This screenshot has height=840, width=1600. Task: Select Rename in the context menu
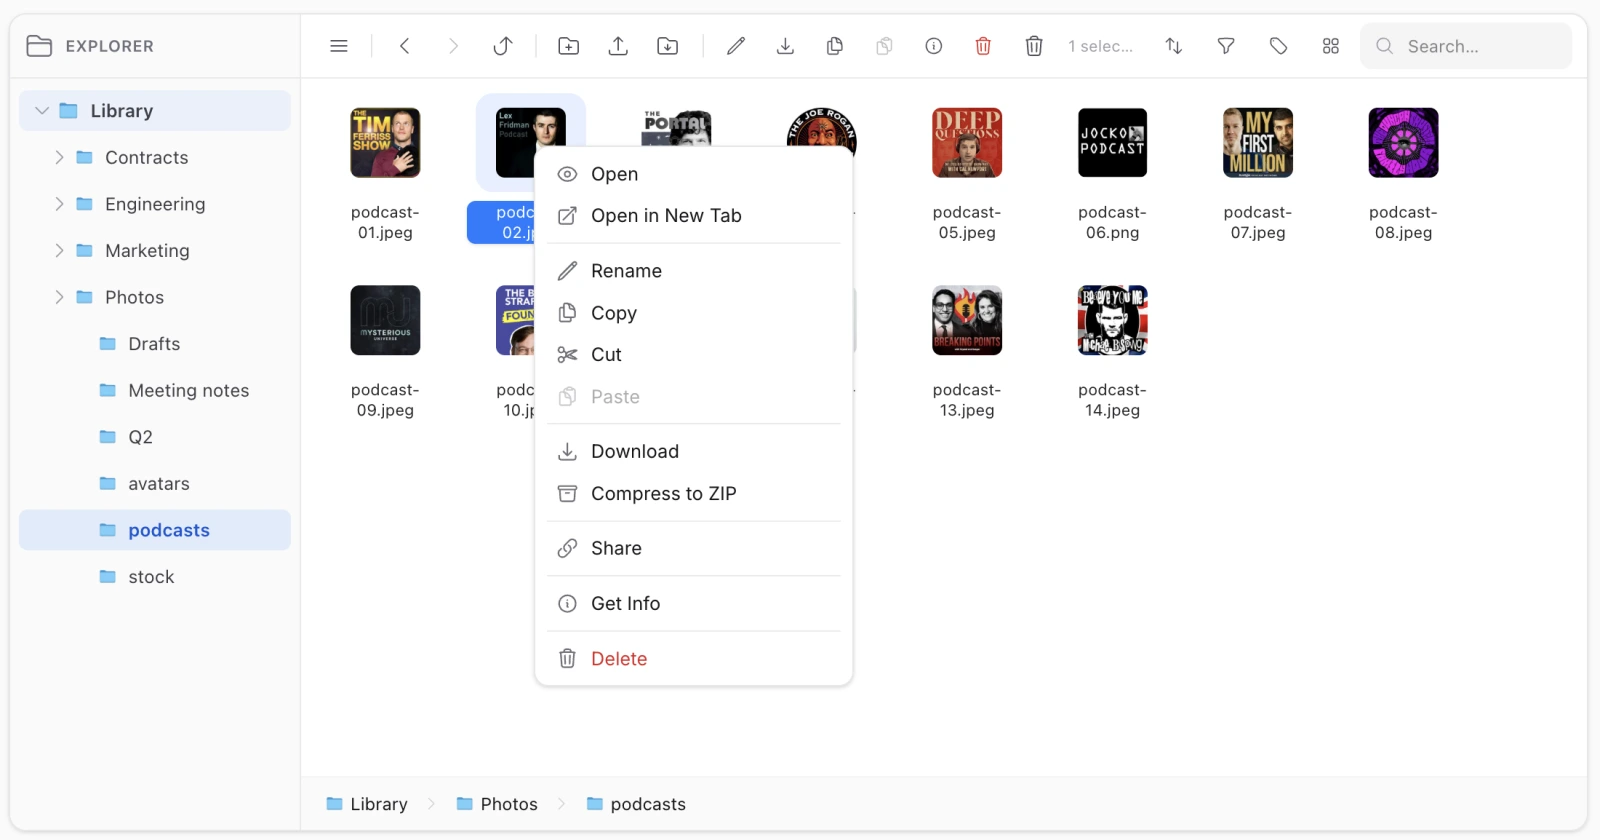click(x=694, y=271)
